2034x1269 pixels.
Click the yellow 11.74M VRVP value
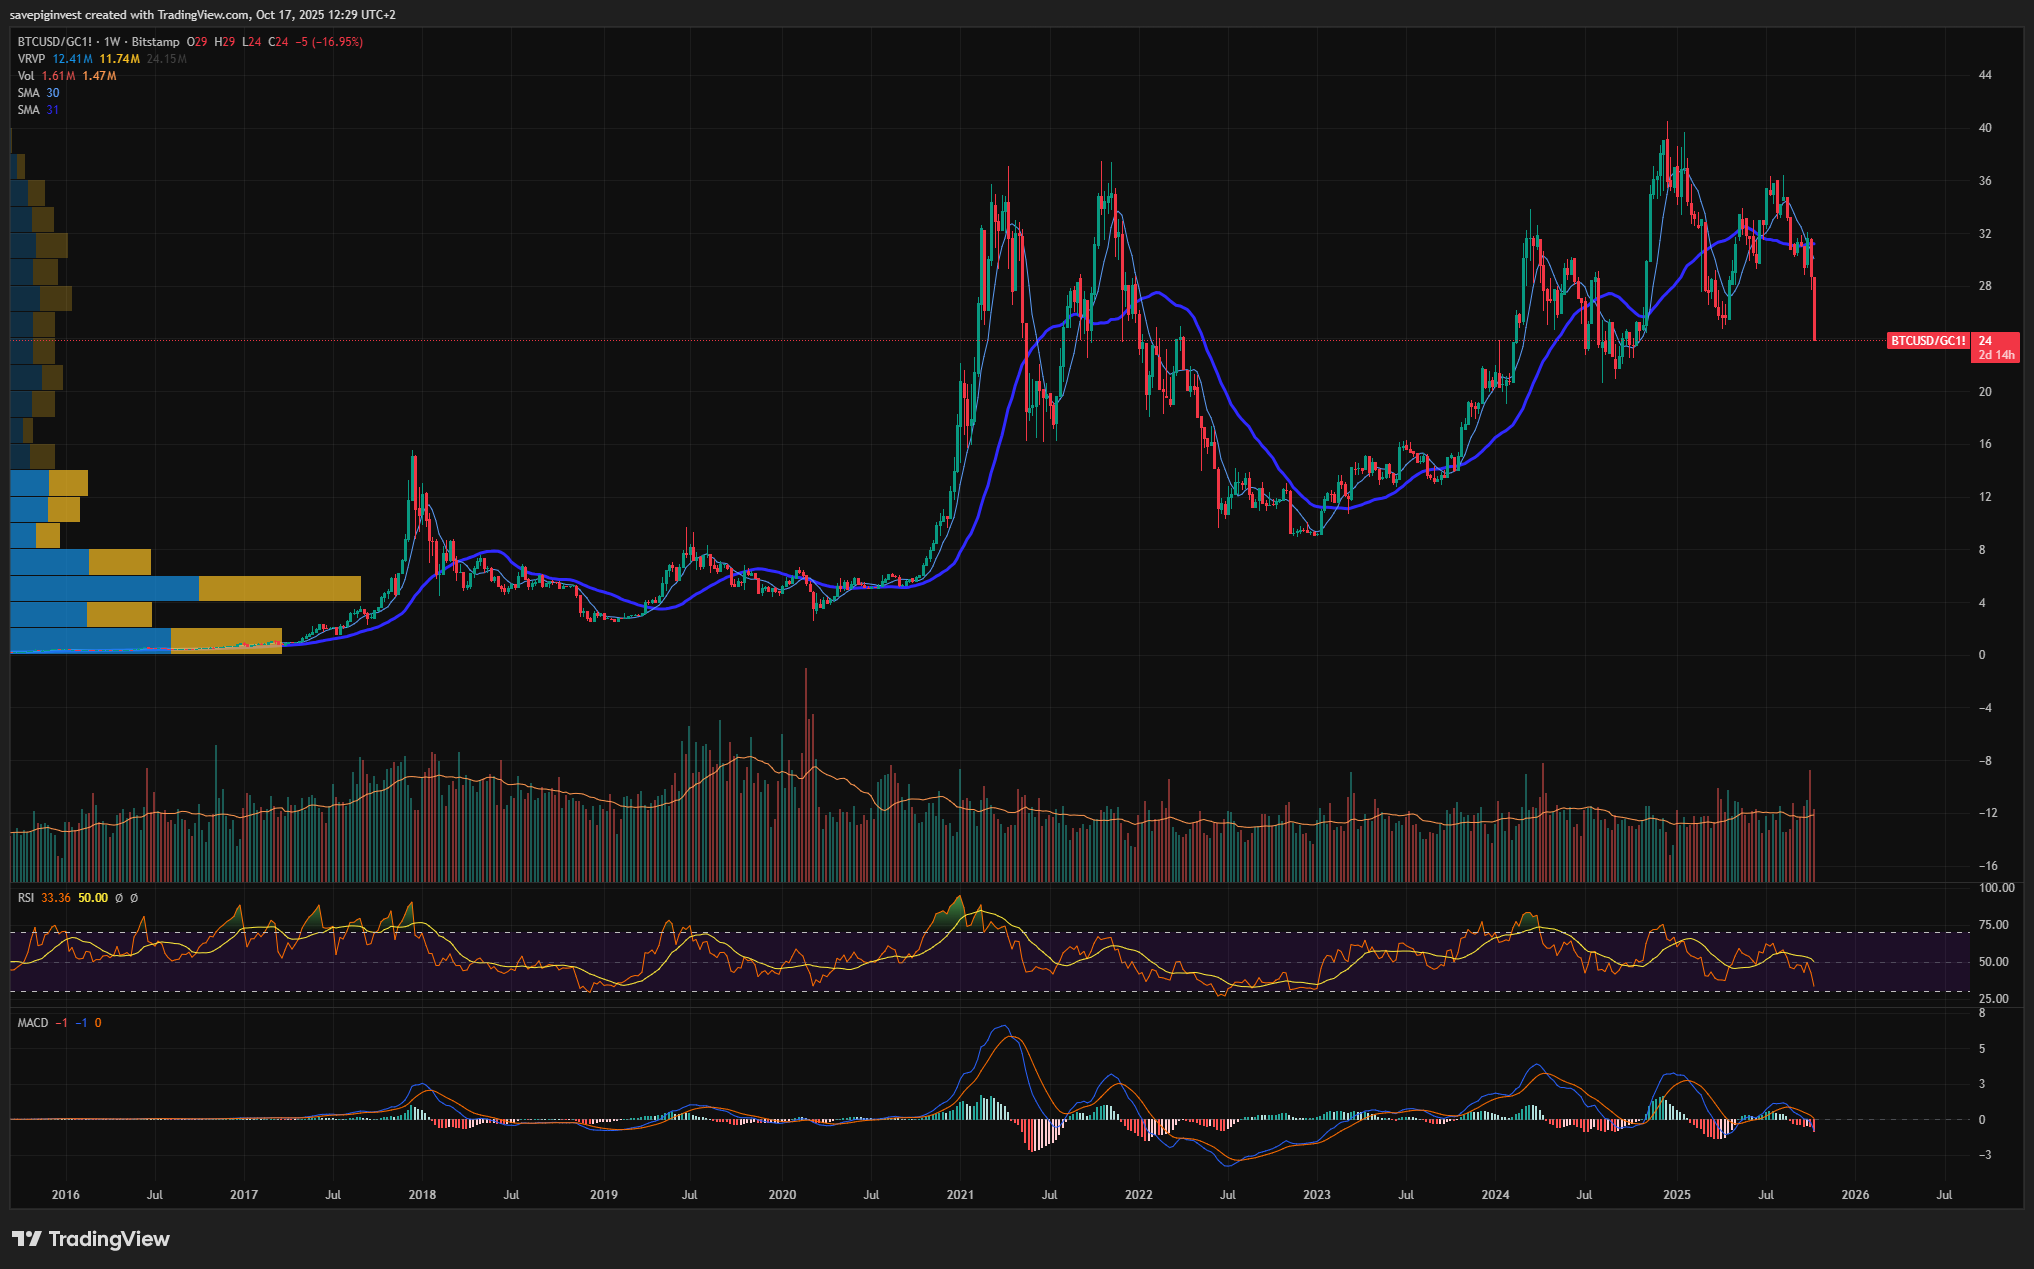pos(119,59)
